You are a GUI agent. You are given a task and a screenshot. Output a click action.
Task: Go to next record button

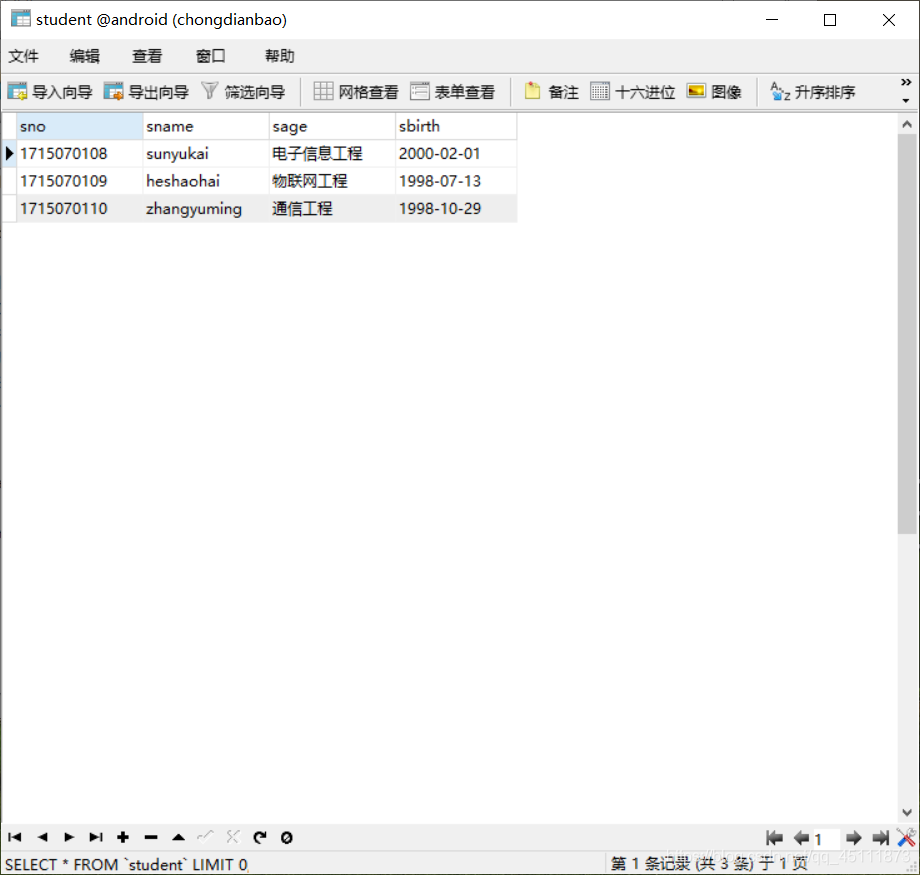coord(69,837)
